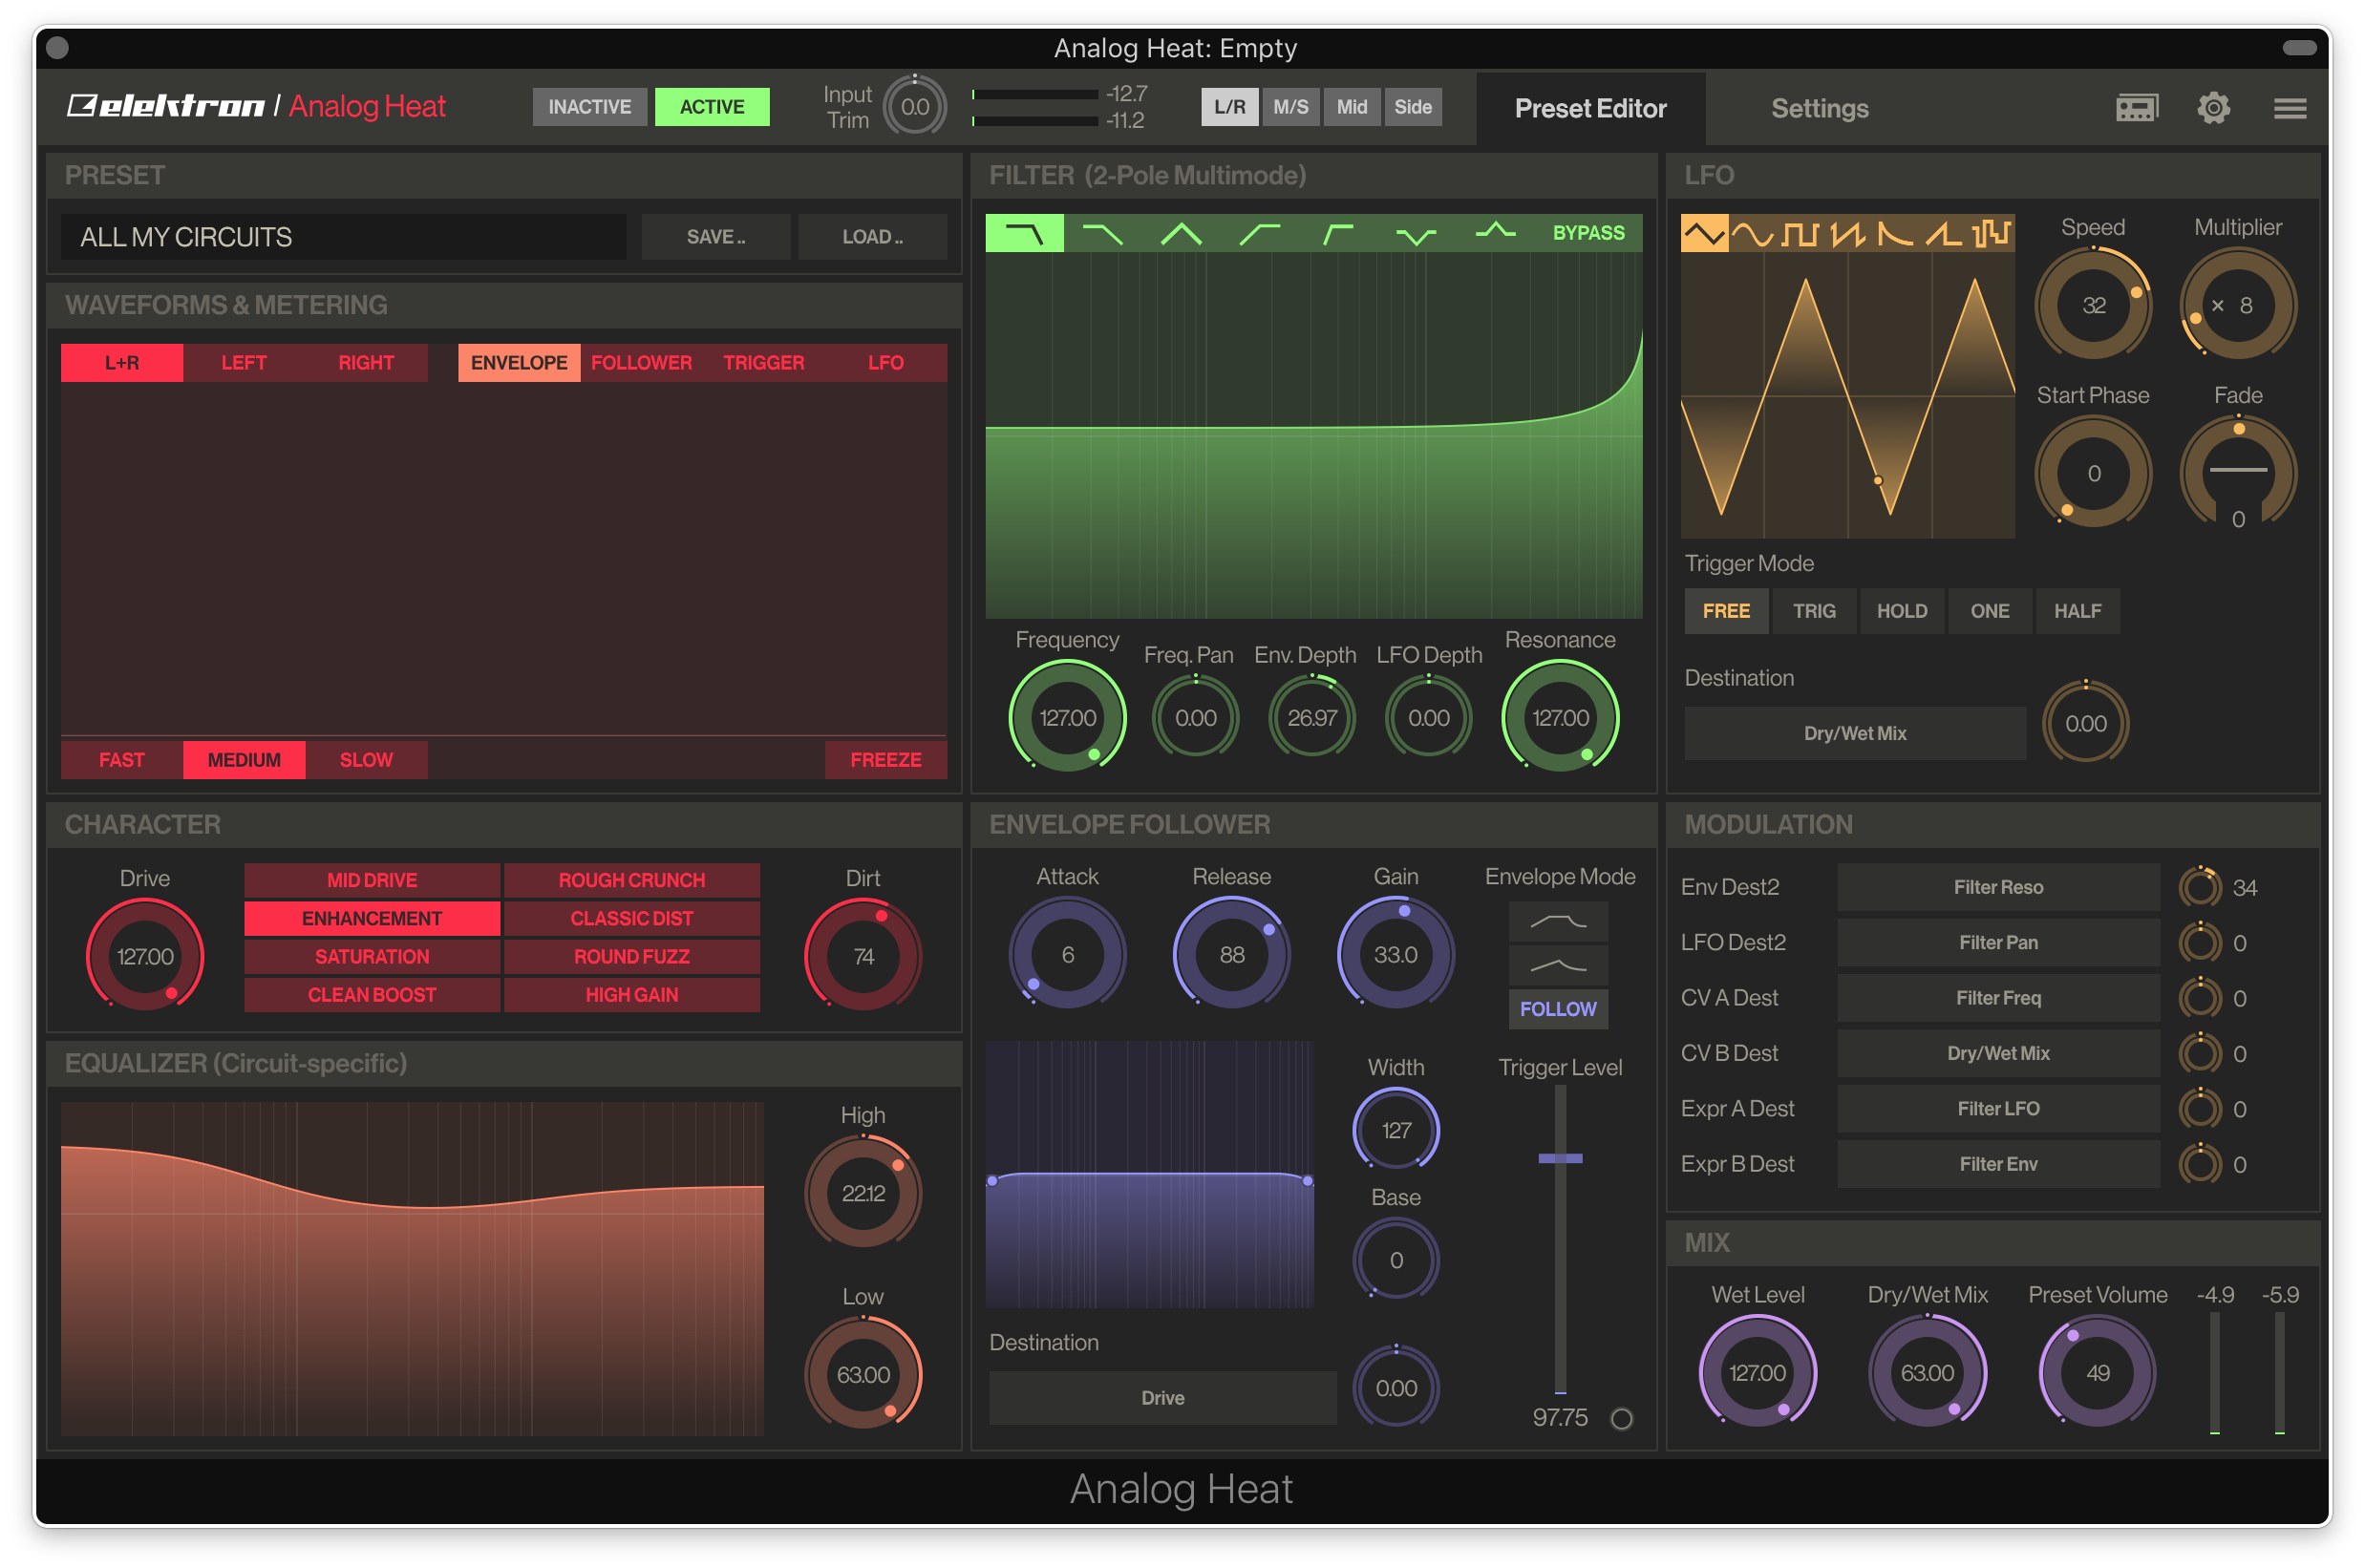The height and width of the screenshot is (1568, 2365).
Task: Adjust the Trigger Level slider
Action: click(1558, 1158)
